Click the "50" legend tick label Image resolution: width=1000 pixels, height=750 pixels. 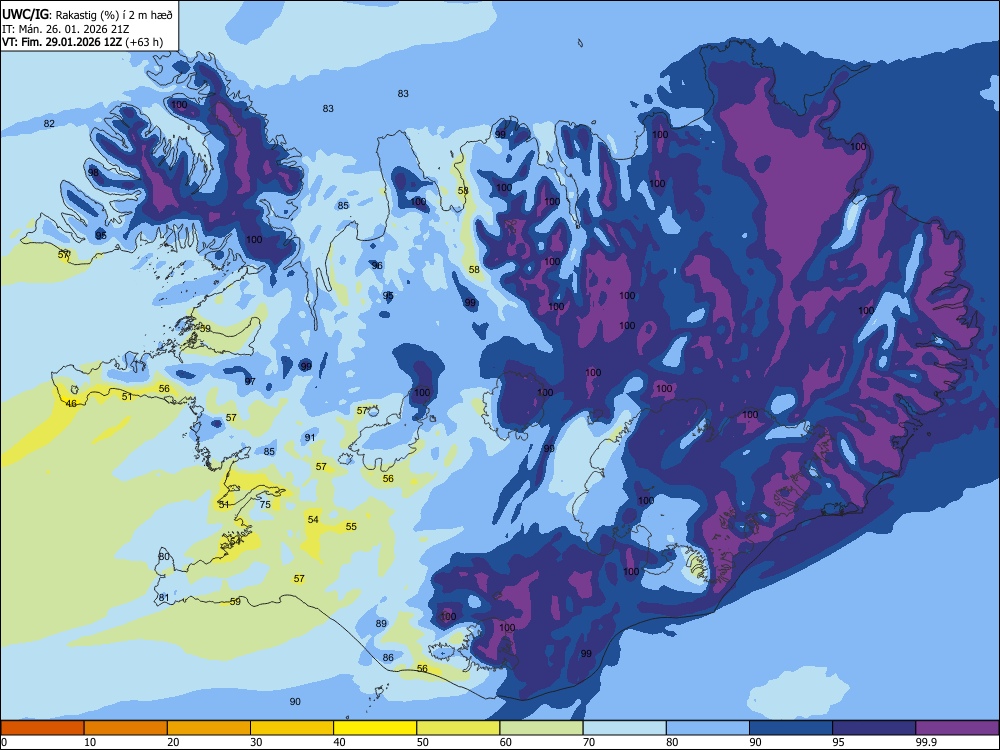[x=422, y=742]
